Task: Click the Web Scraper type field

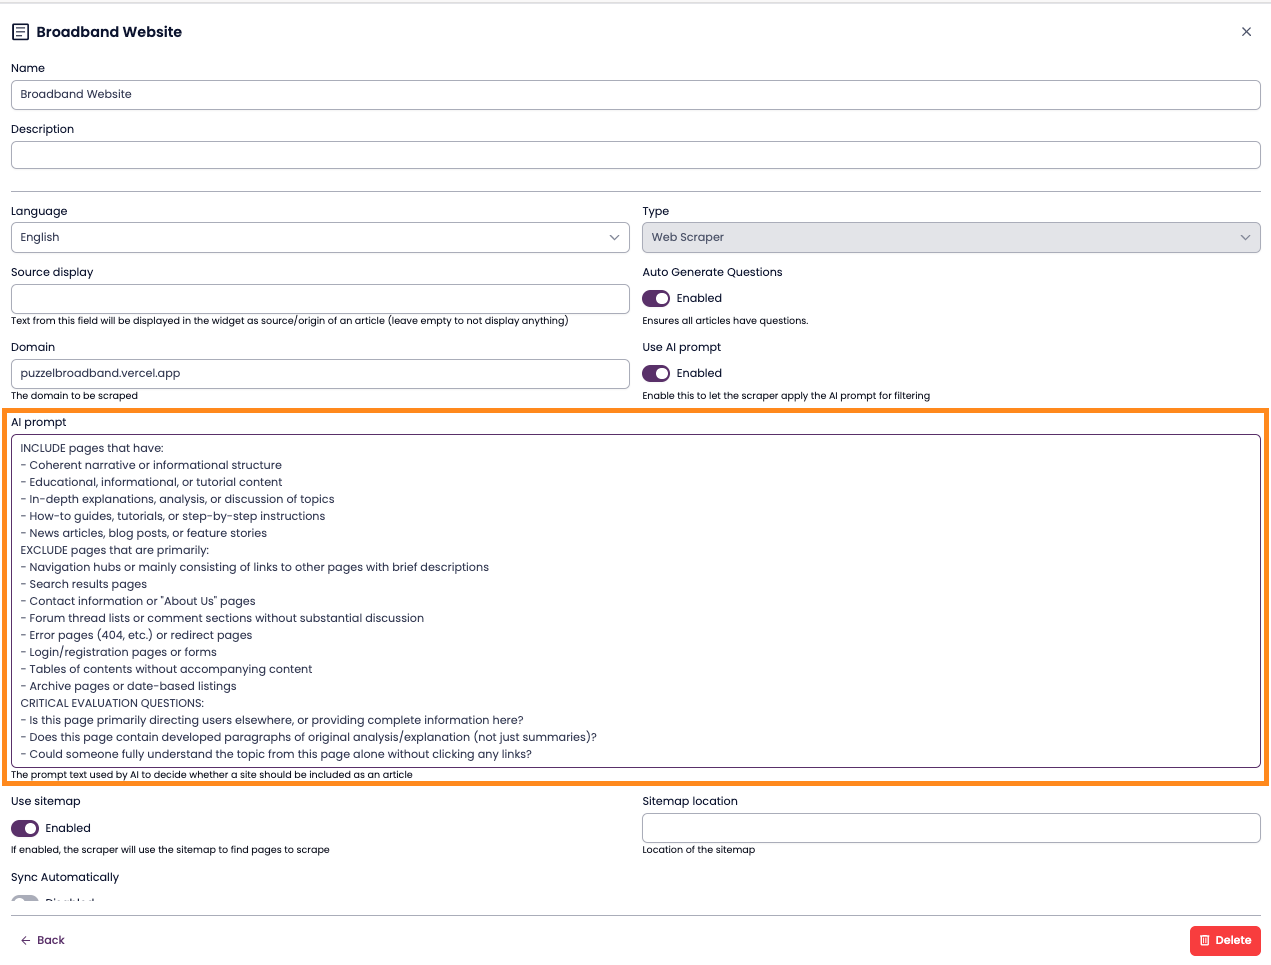Action: [940, 237]
